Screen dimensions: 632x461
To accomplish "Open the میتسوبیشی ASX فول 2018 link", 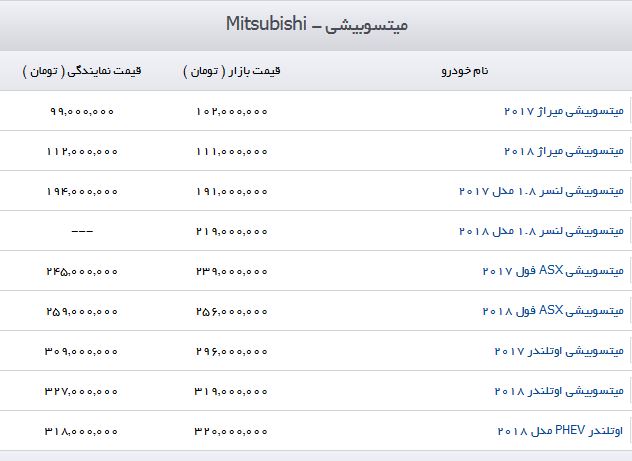I will [x=553, y=311].
